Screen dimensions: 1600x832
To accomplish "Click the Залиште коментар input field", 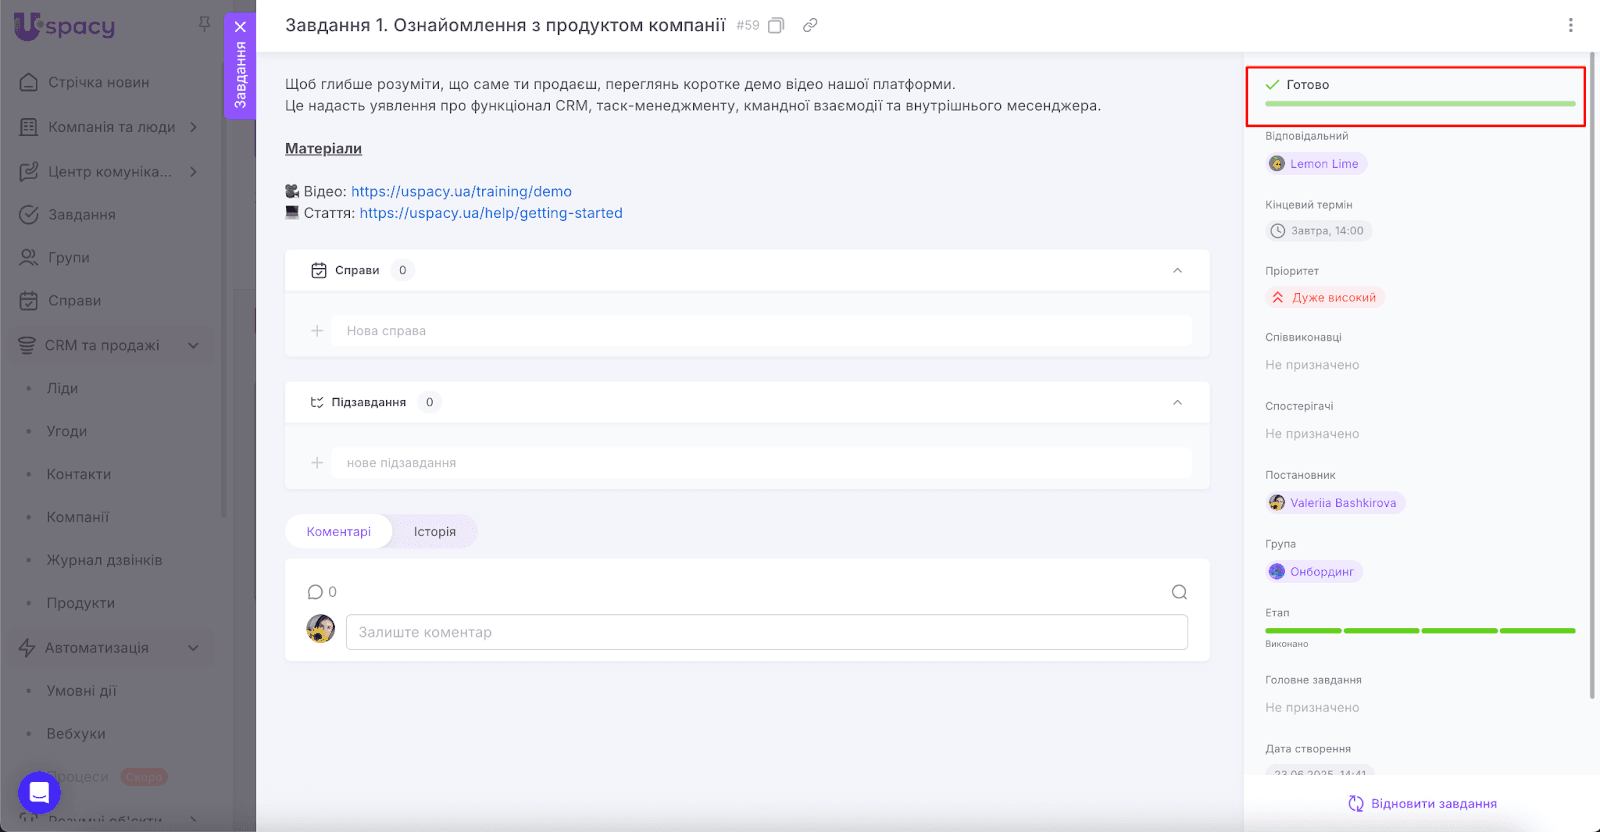I will pyautogui.click(x=766, y=632).
